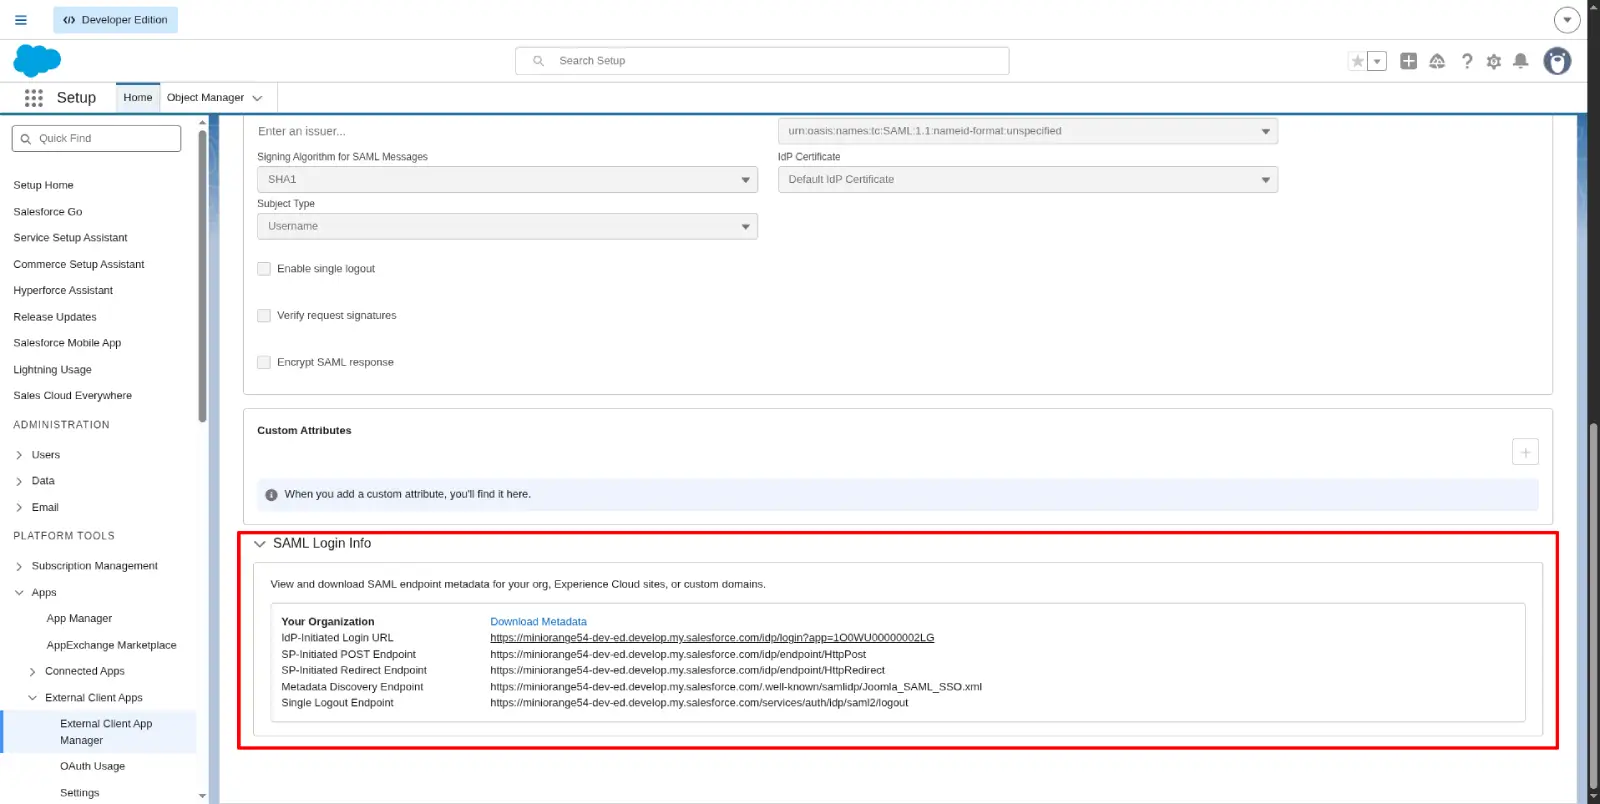Click SP-Initiated Redirect Endpoint URL text
Screen dimensions: 1600x804
[x=687, y=671]
